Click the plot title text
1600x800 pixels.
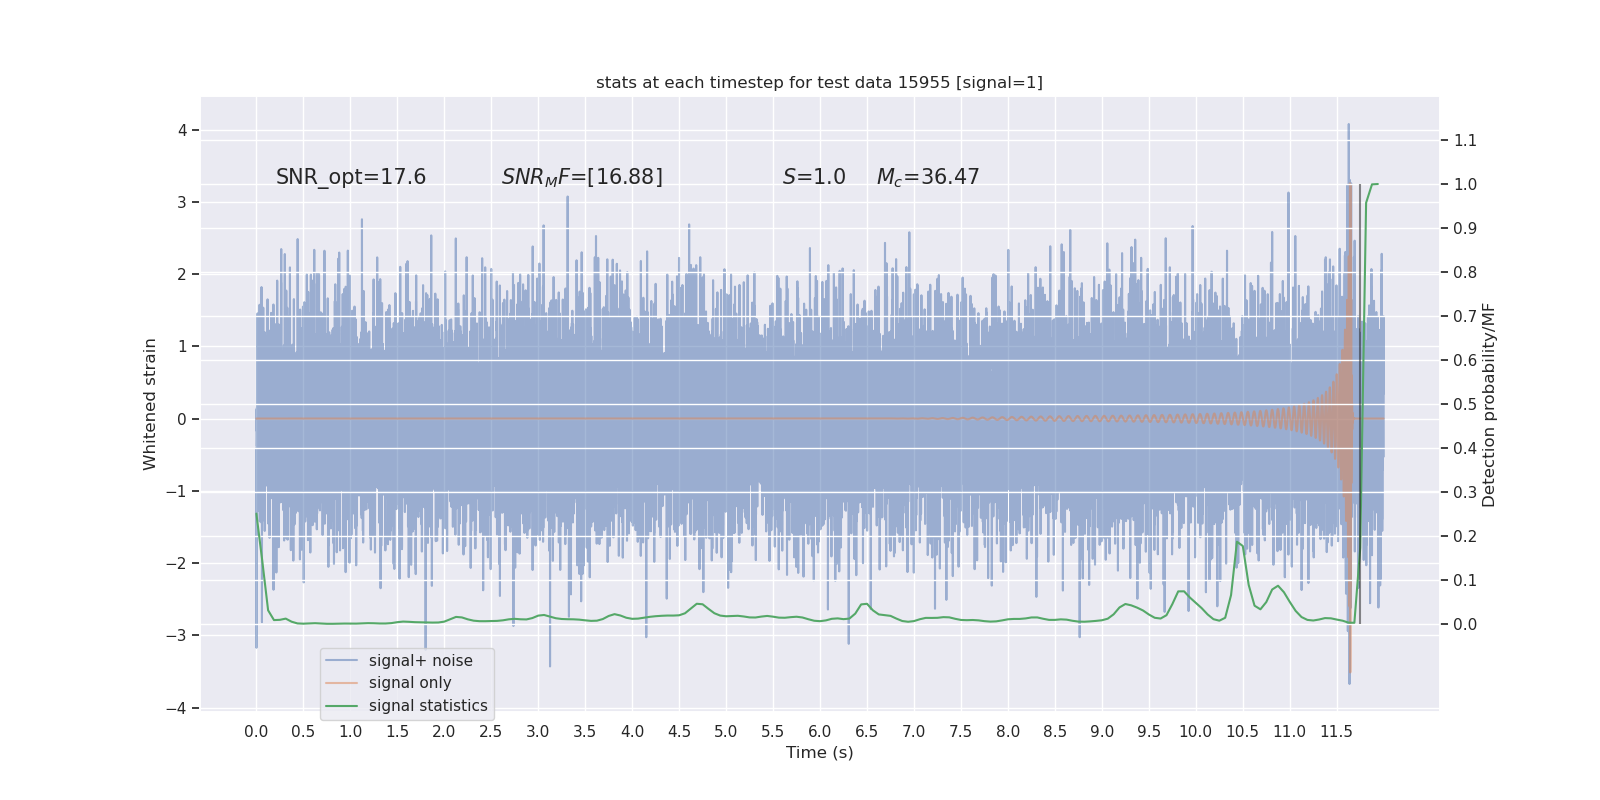pos(819,82)
